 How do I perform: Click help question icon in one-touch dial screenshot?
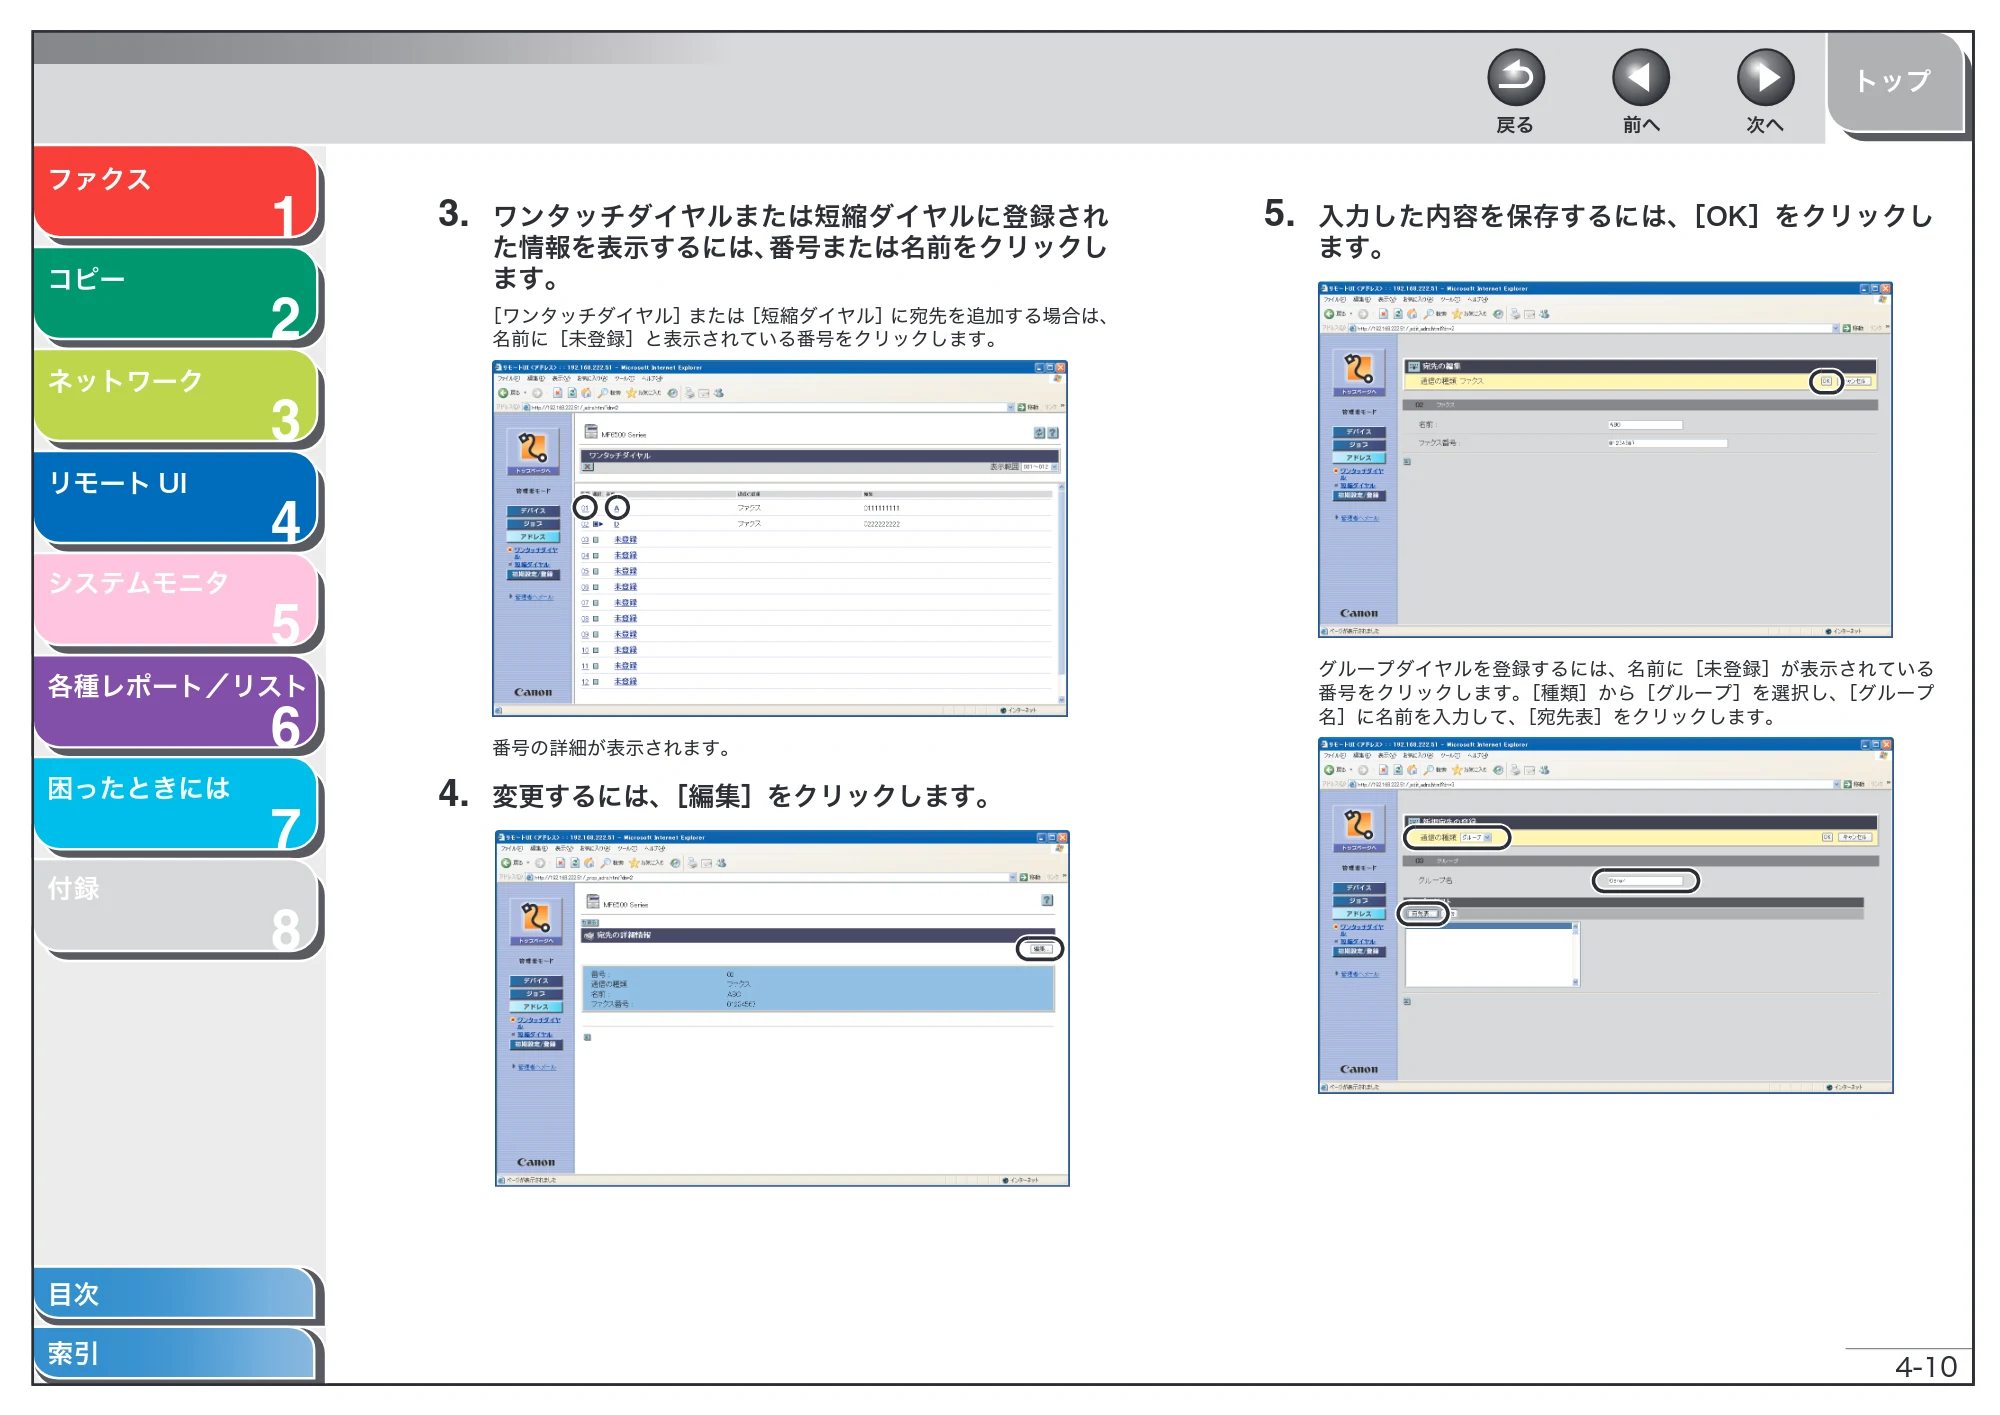tap(1053, 433)
